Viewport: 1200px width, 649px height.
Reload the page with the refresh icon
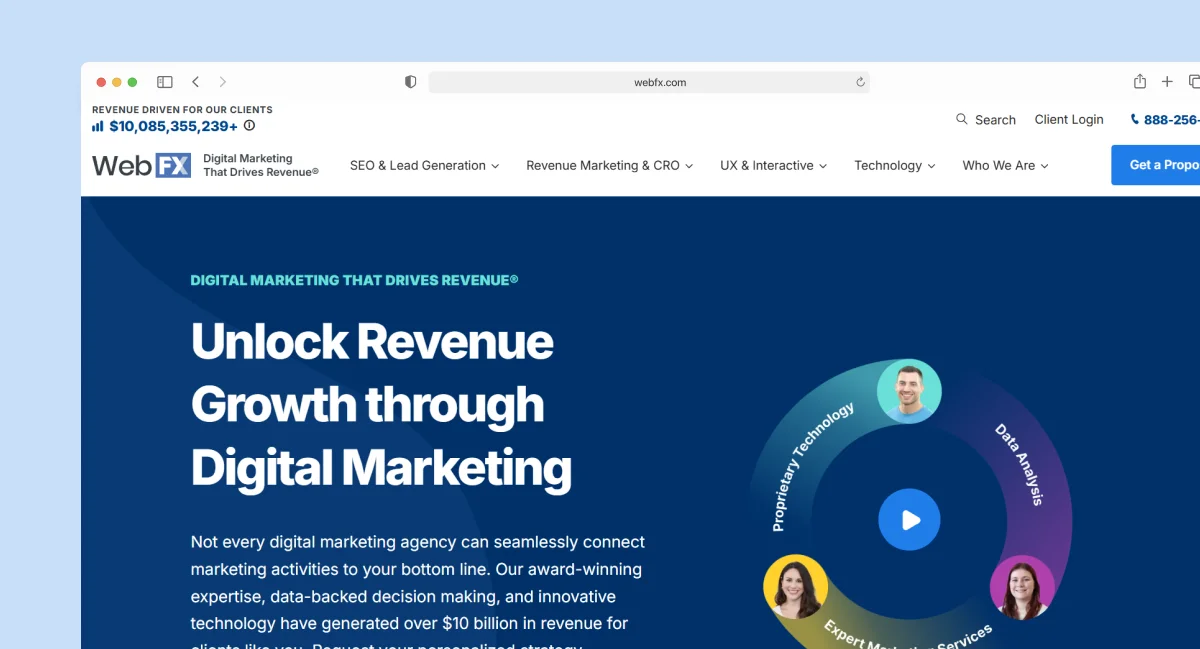[x=860, y=82]
